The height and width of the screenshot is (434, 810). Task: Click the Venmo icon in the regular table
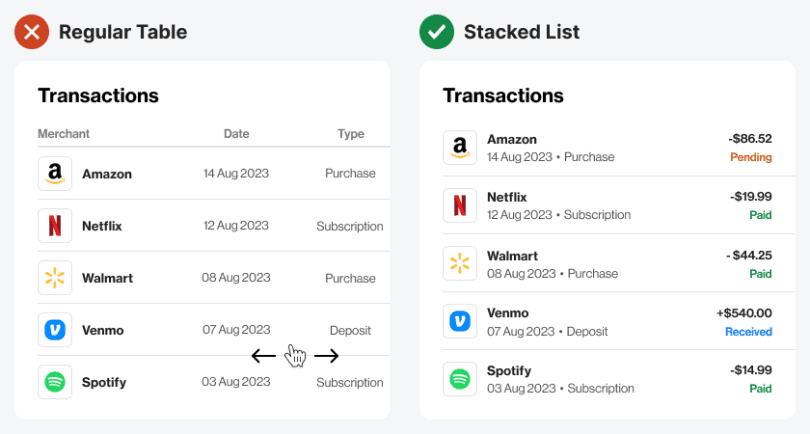pyautogui.click(x=55, y=330)
